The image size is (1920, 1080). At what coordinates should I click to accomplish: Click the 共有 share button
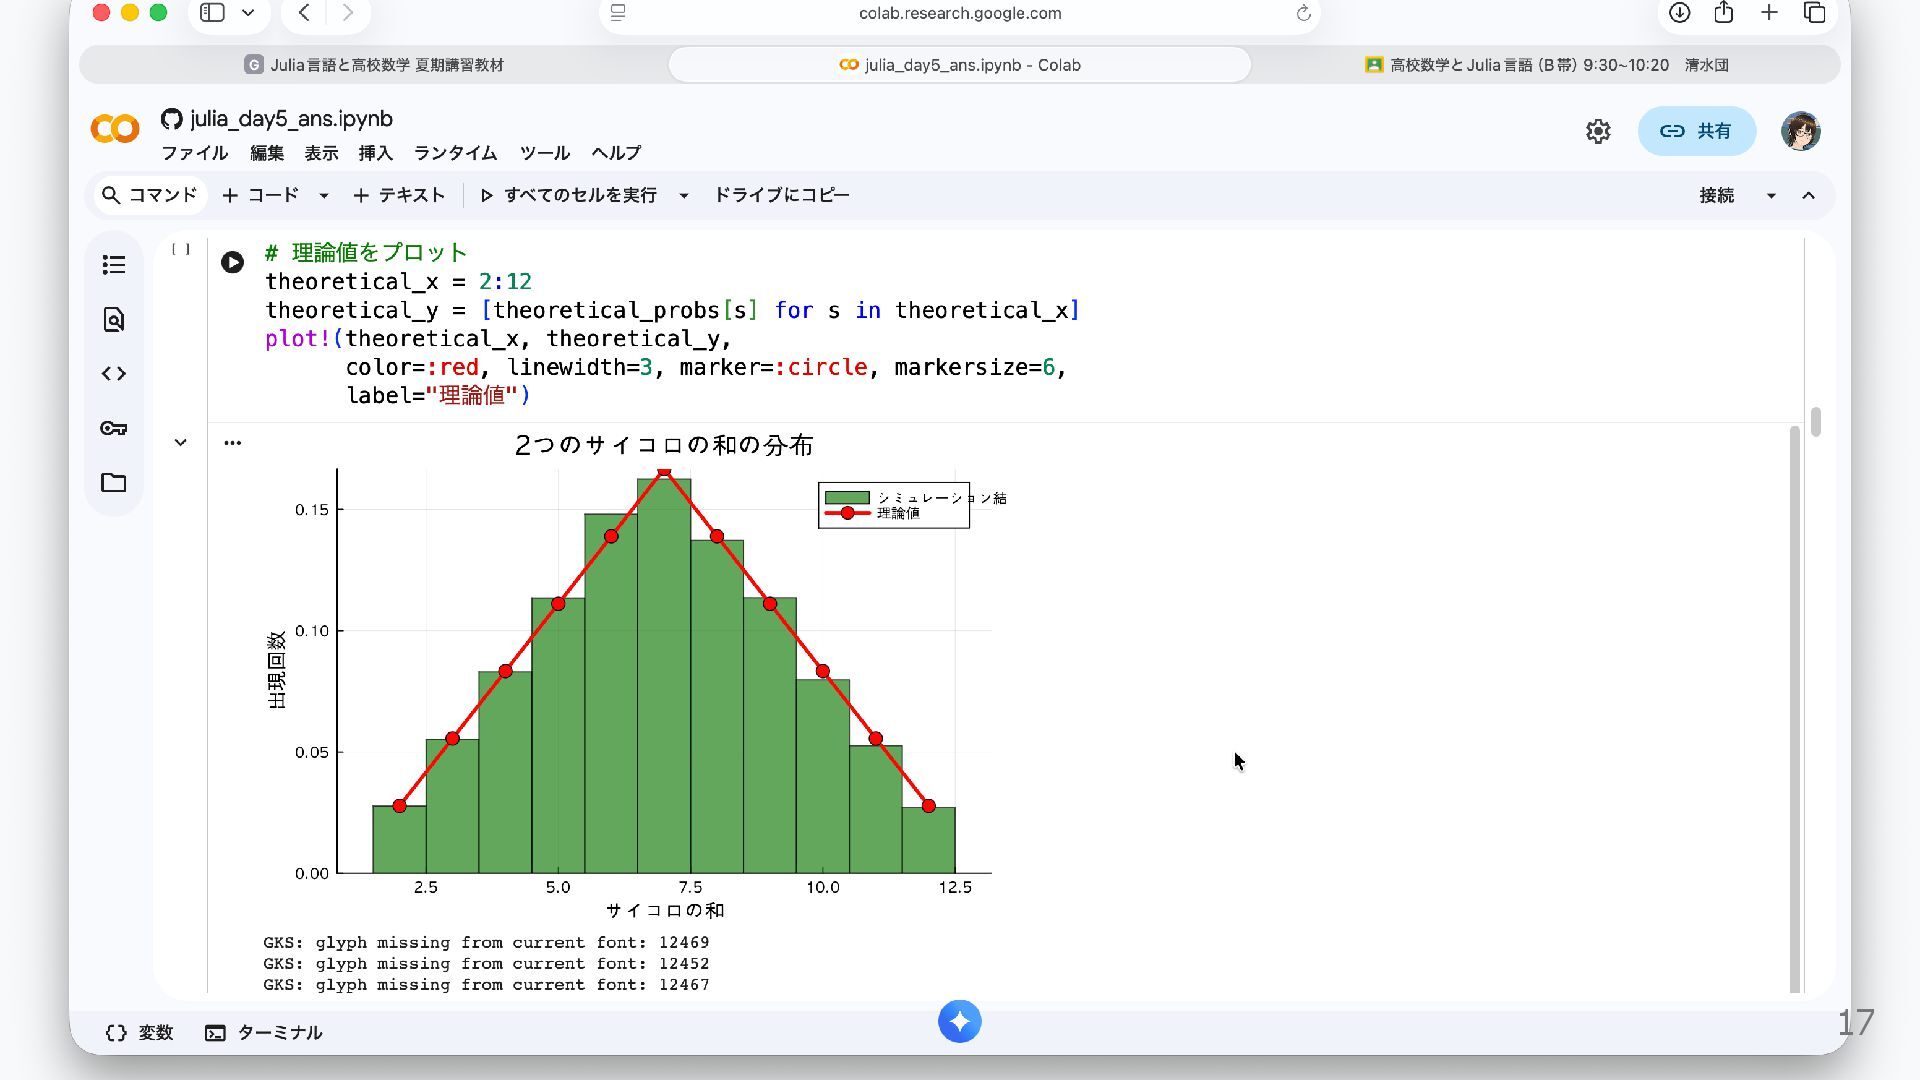click(x=1696, y=131)
